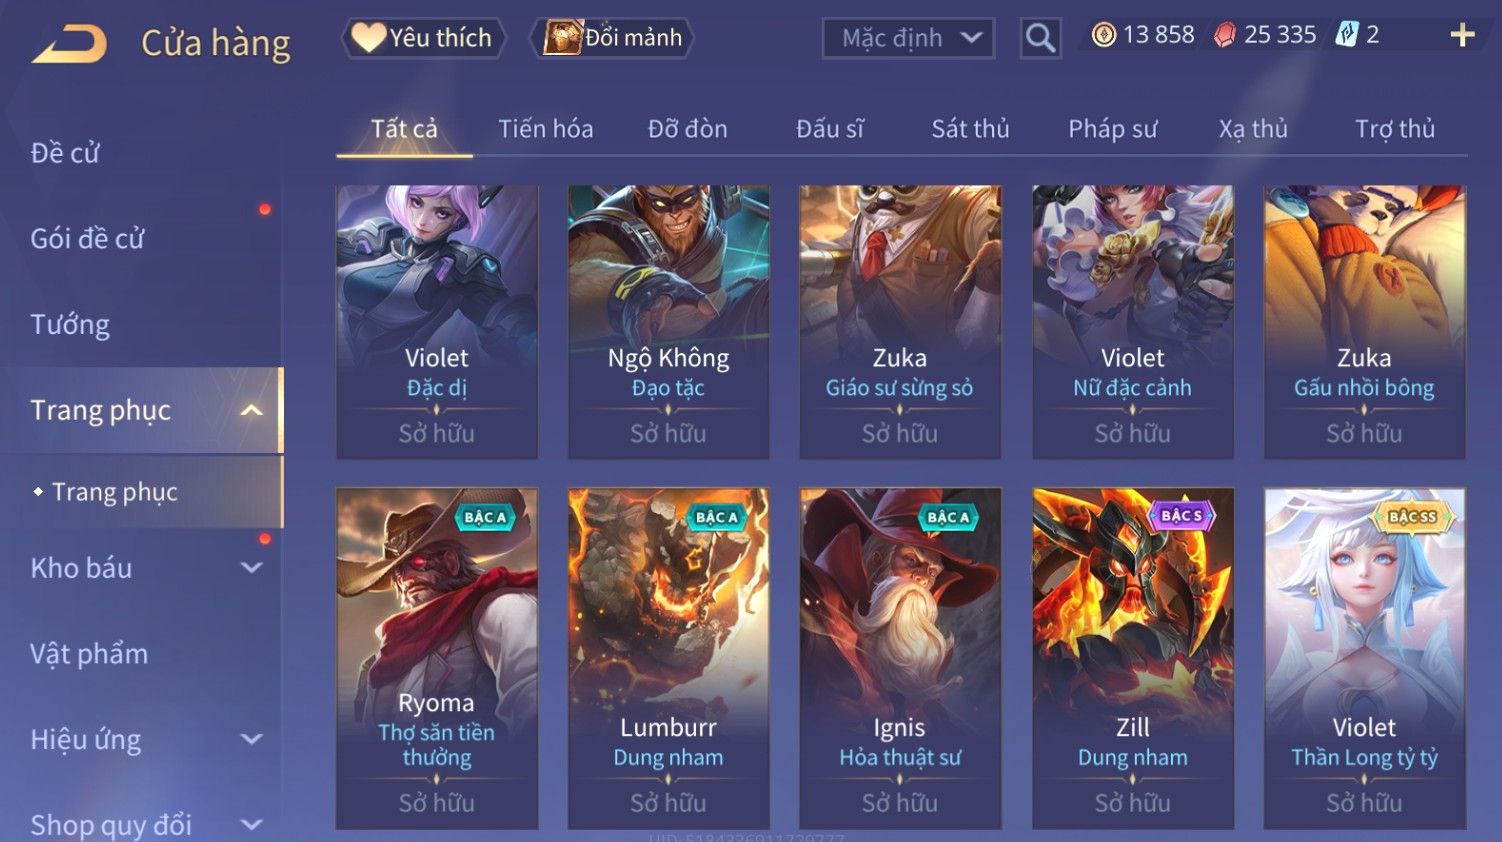The width and height of the screenshot is (1502, 842).
Task: Go to the Gói đề cử section
Action: 87,239
